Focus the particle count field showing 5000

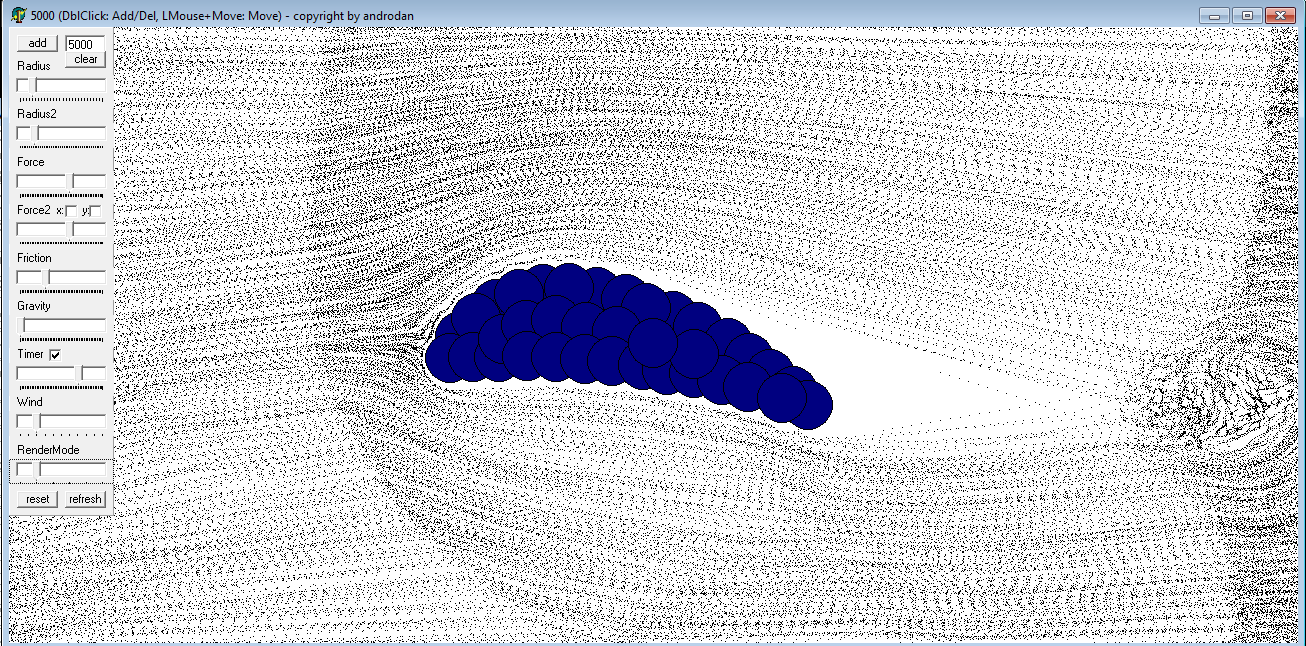(86, 44)
